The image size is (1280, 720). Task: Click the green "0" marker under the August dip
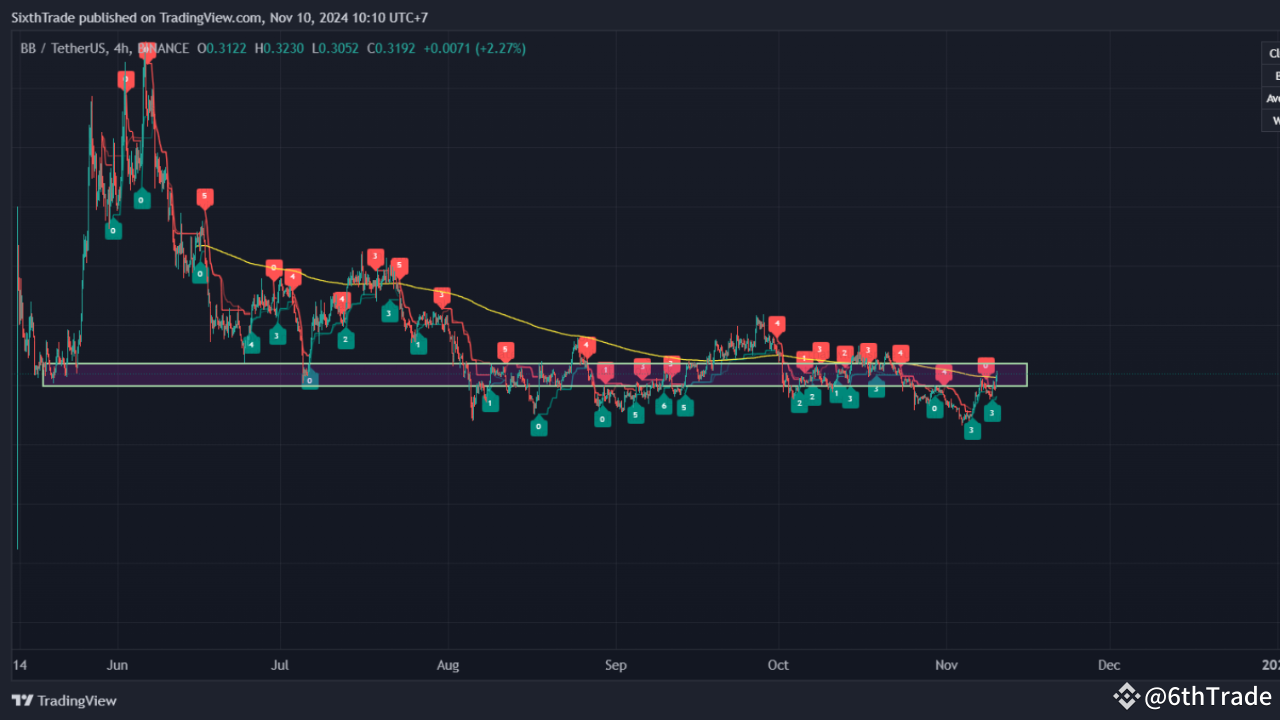pos(538,426)
